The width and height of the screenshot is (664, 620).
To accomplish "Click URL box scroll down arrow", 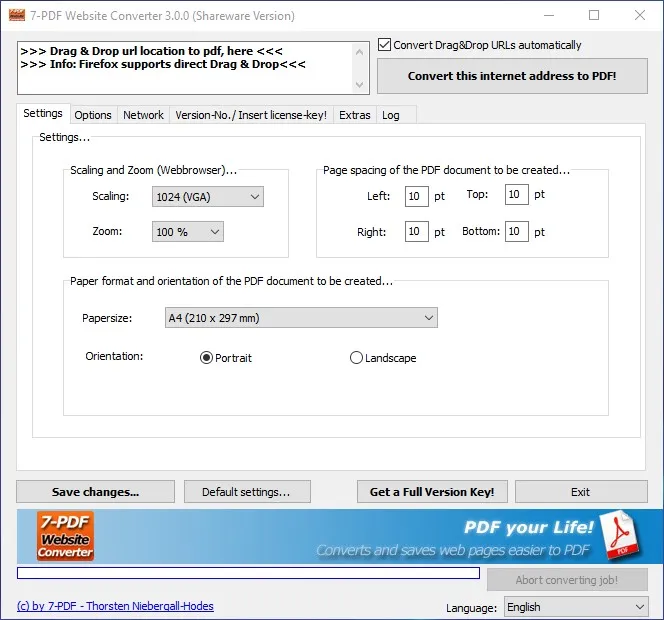I will click(360, 84).
